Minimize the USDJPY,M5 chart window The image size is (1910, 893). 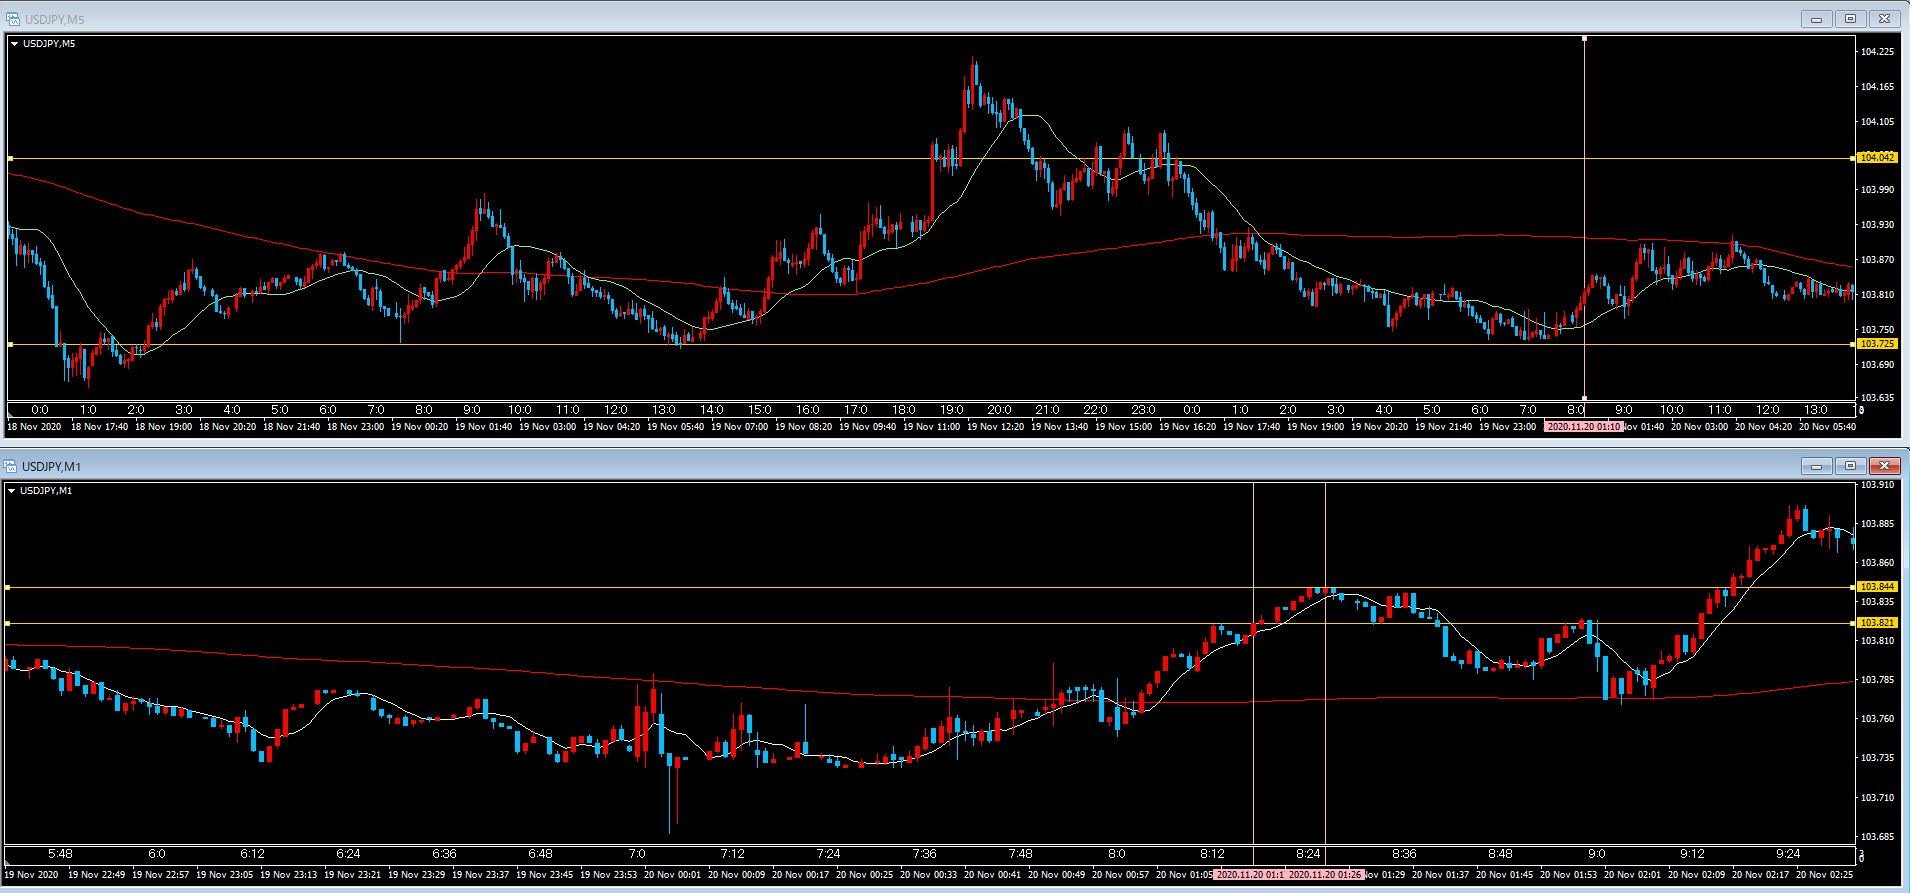pyautogui.click(x=1816, y=19)
